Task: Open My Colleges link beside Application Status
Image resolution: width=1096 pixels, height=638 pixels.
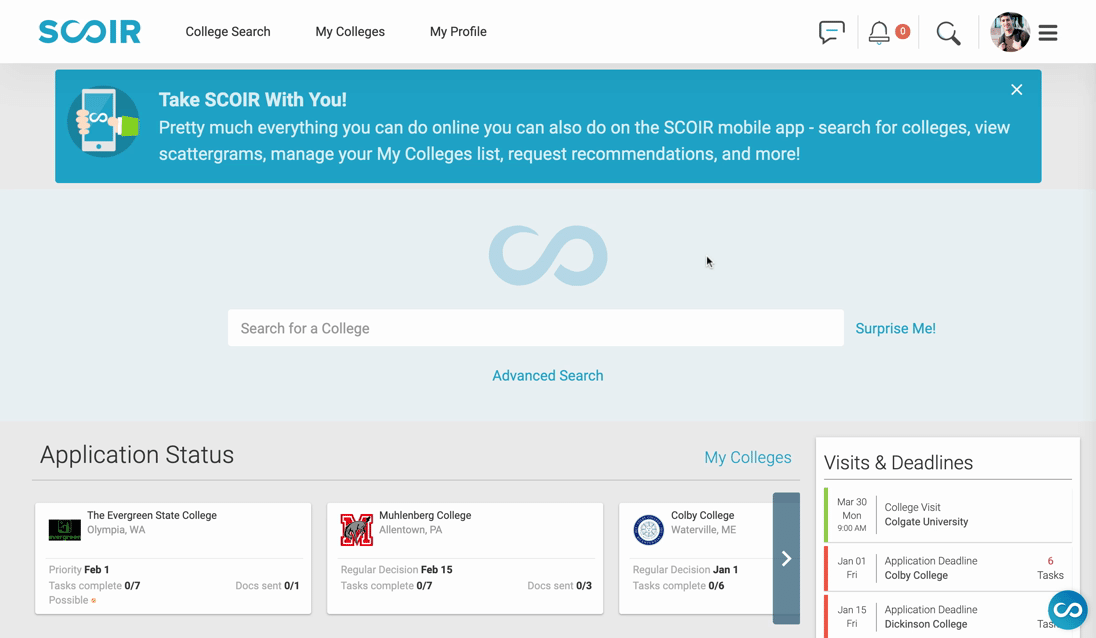Action: pyautogui.click(x=748, y=457)
